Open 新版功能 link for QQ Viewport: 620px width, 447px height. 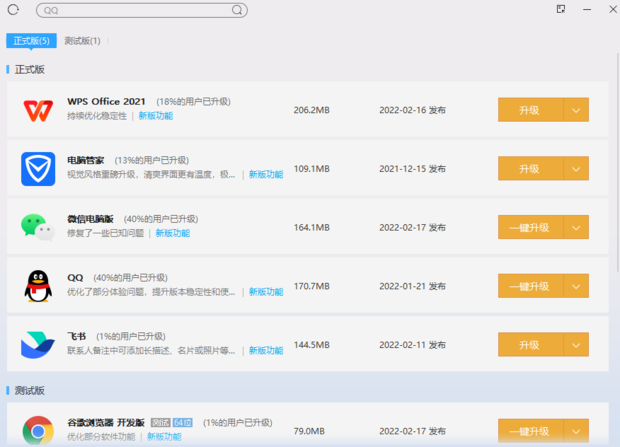click(266, 292)
